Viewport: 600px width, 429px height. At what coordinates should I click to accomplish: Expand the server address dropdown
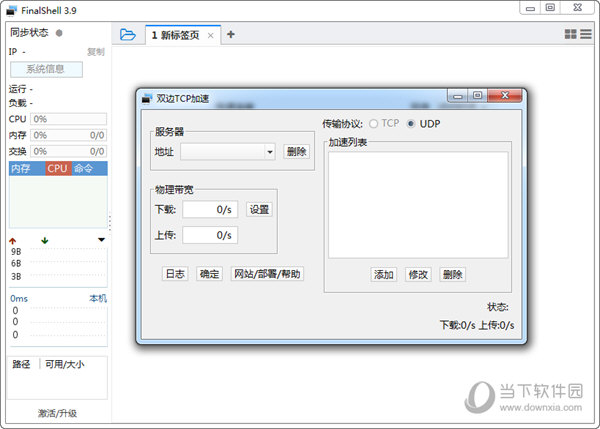[270, 152]
